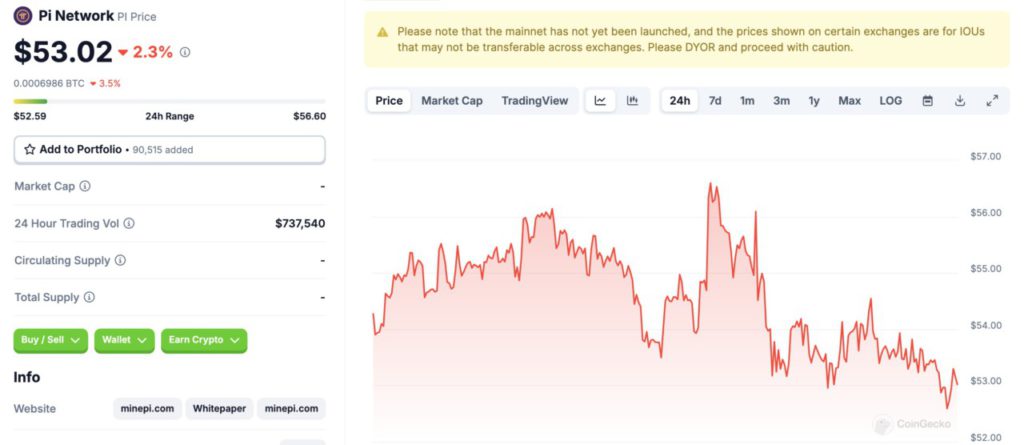
Task: Open the Earn Crypto dropdown
Action: (204, 340)
